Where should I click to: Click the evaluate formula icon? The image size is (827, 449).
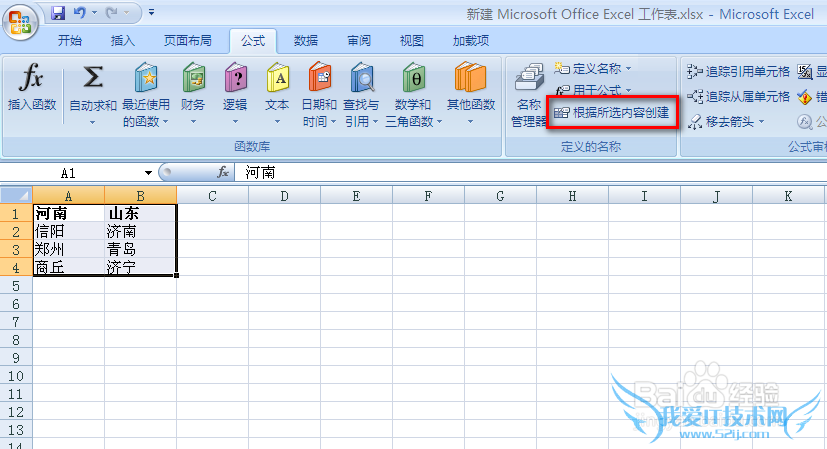click(x=804, y=122)
